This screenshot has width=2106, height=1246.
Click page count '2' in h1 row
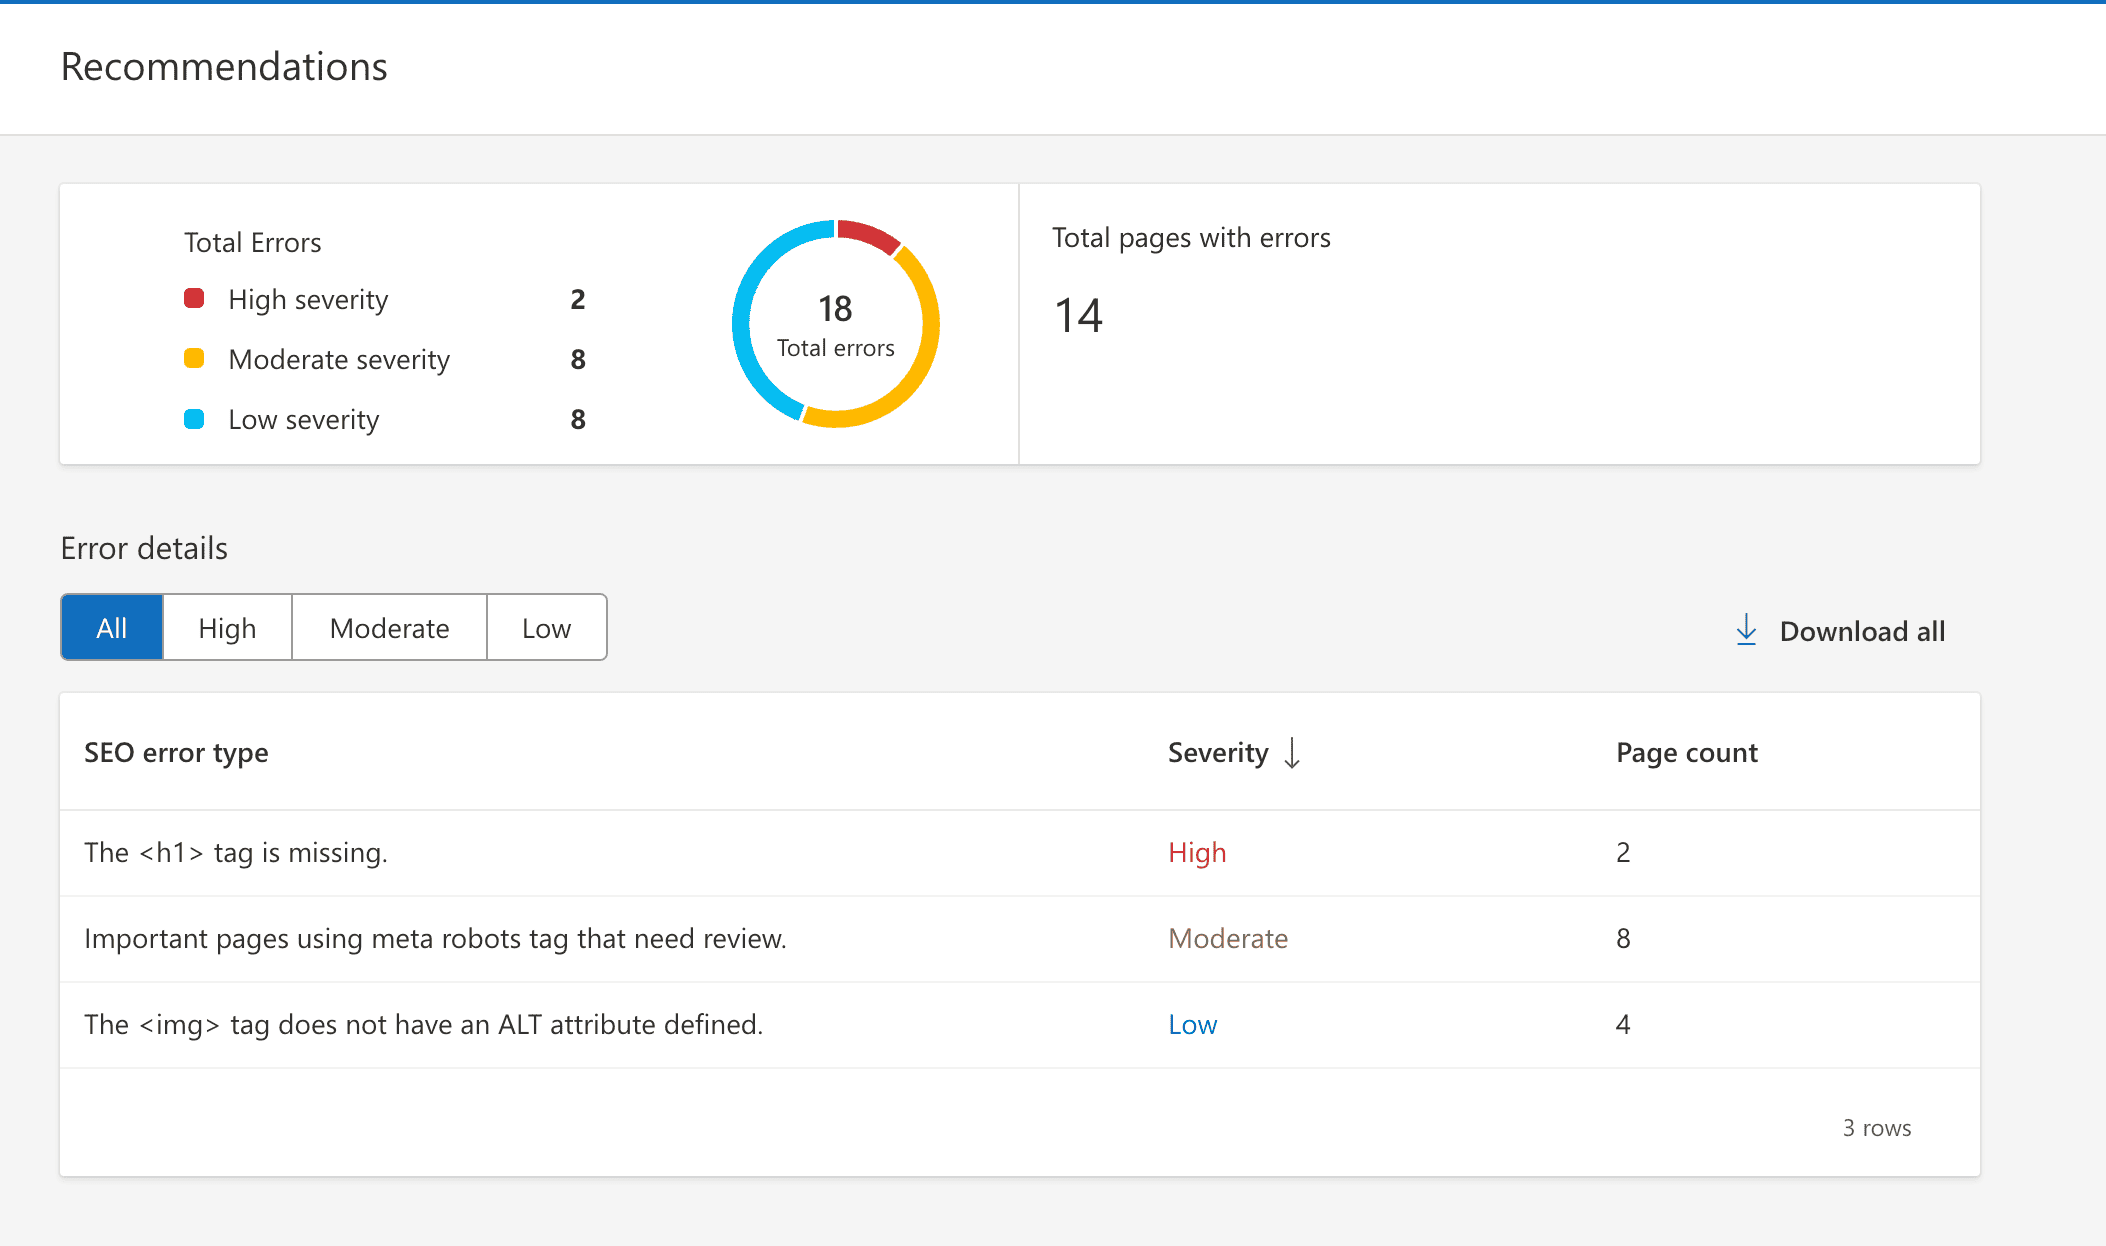point(1623,853)
